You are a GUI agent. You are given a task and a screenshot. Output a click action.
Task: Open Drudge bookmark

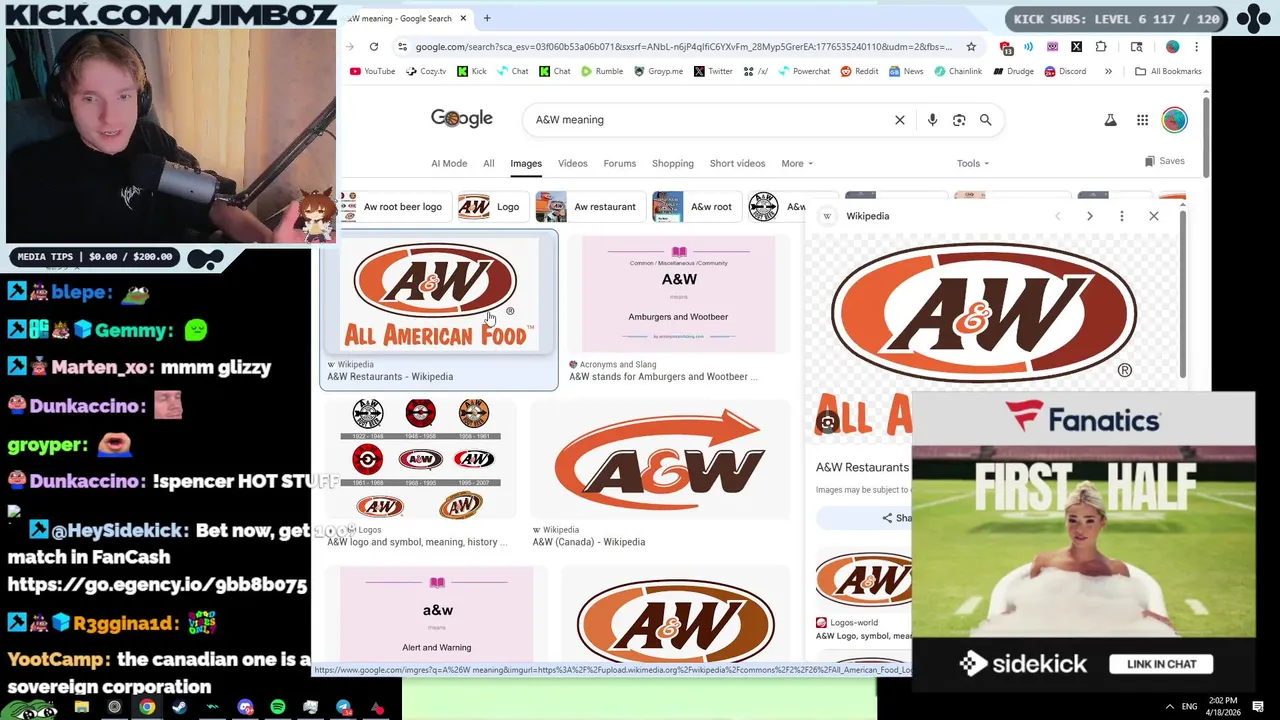click(x=1013, y=71)
